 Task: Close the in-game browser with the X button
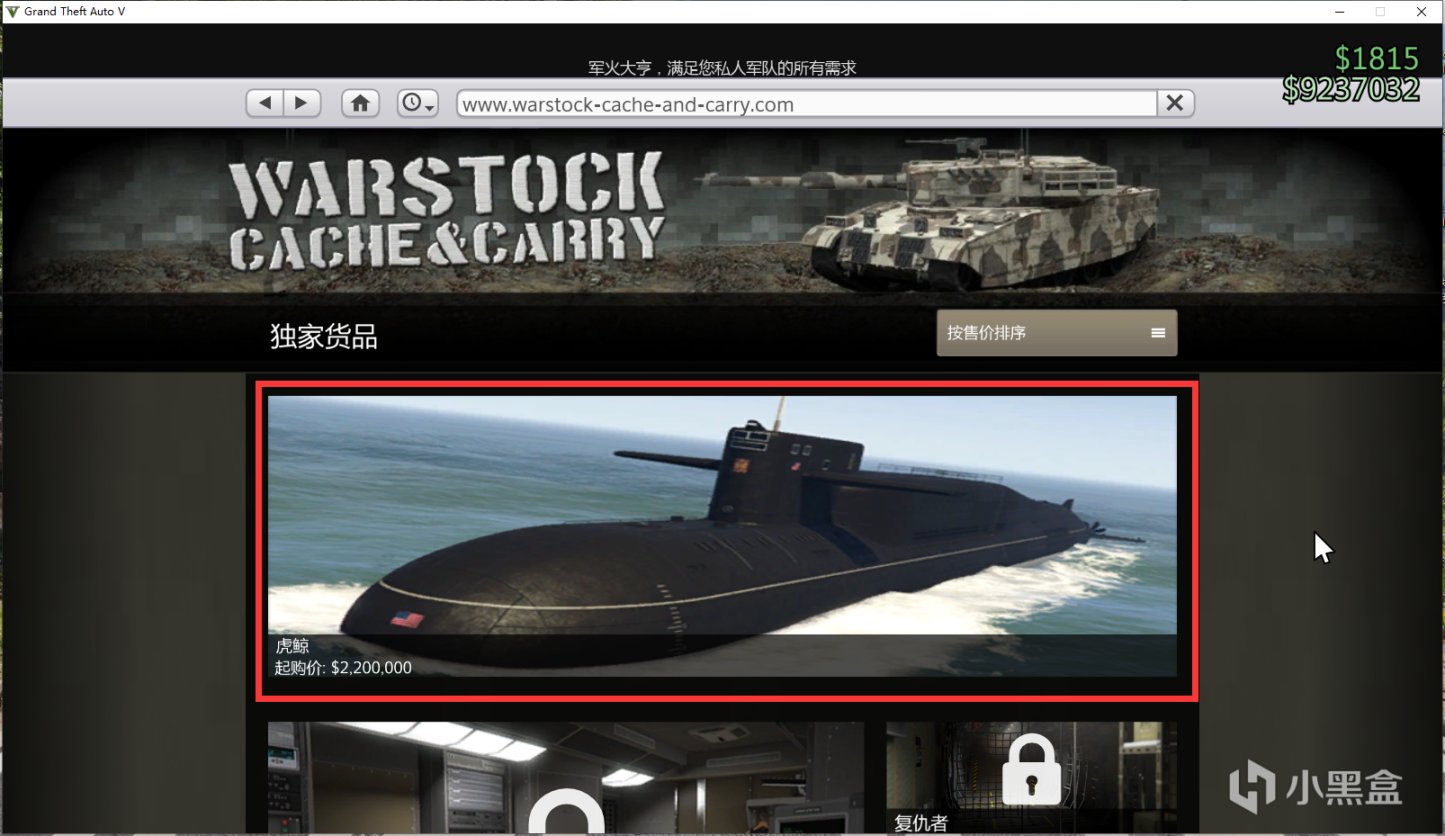1175,103
